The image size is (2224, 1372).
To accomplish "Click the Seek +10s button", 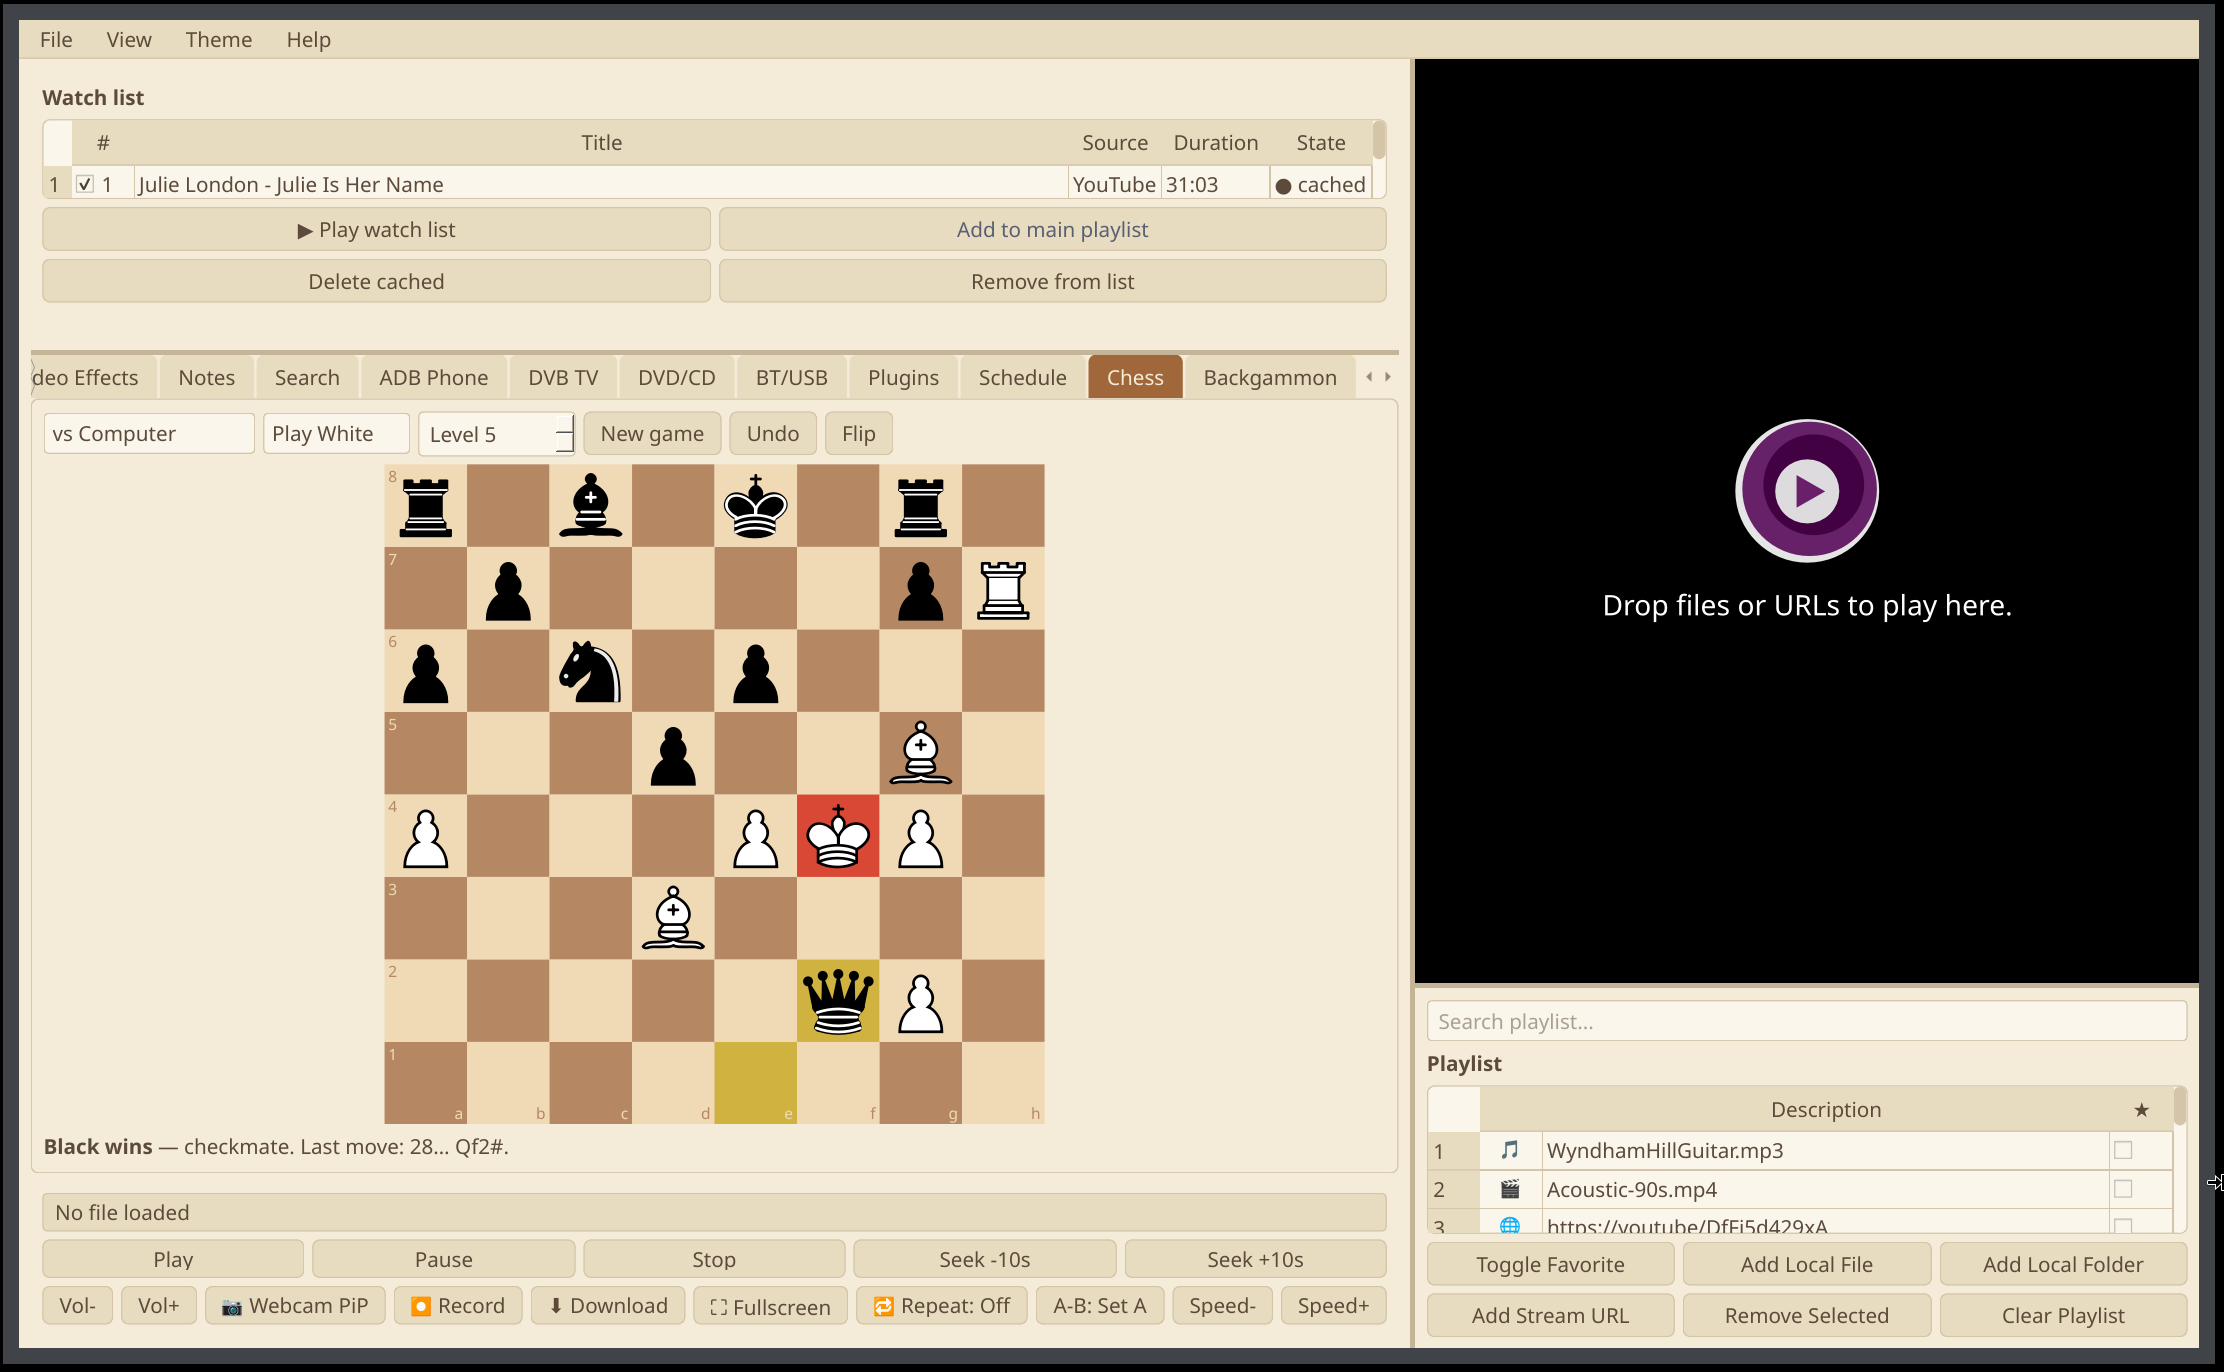I will coord(1255,1260).
